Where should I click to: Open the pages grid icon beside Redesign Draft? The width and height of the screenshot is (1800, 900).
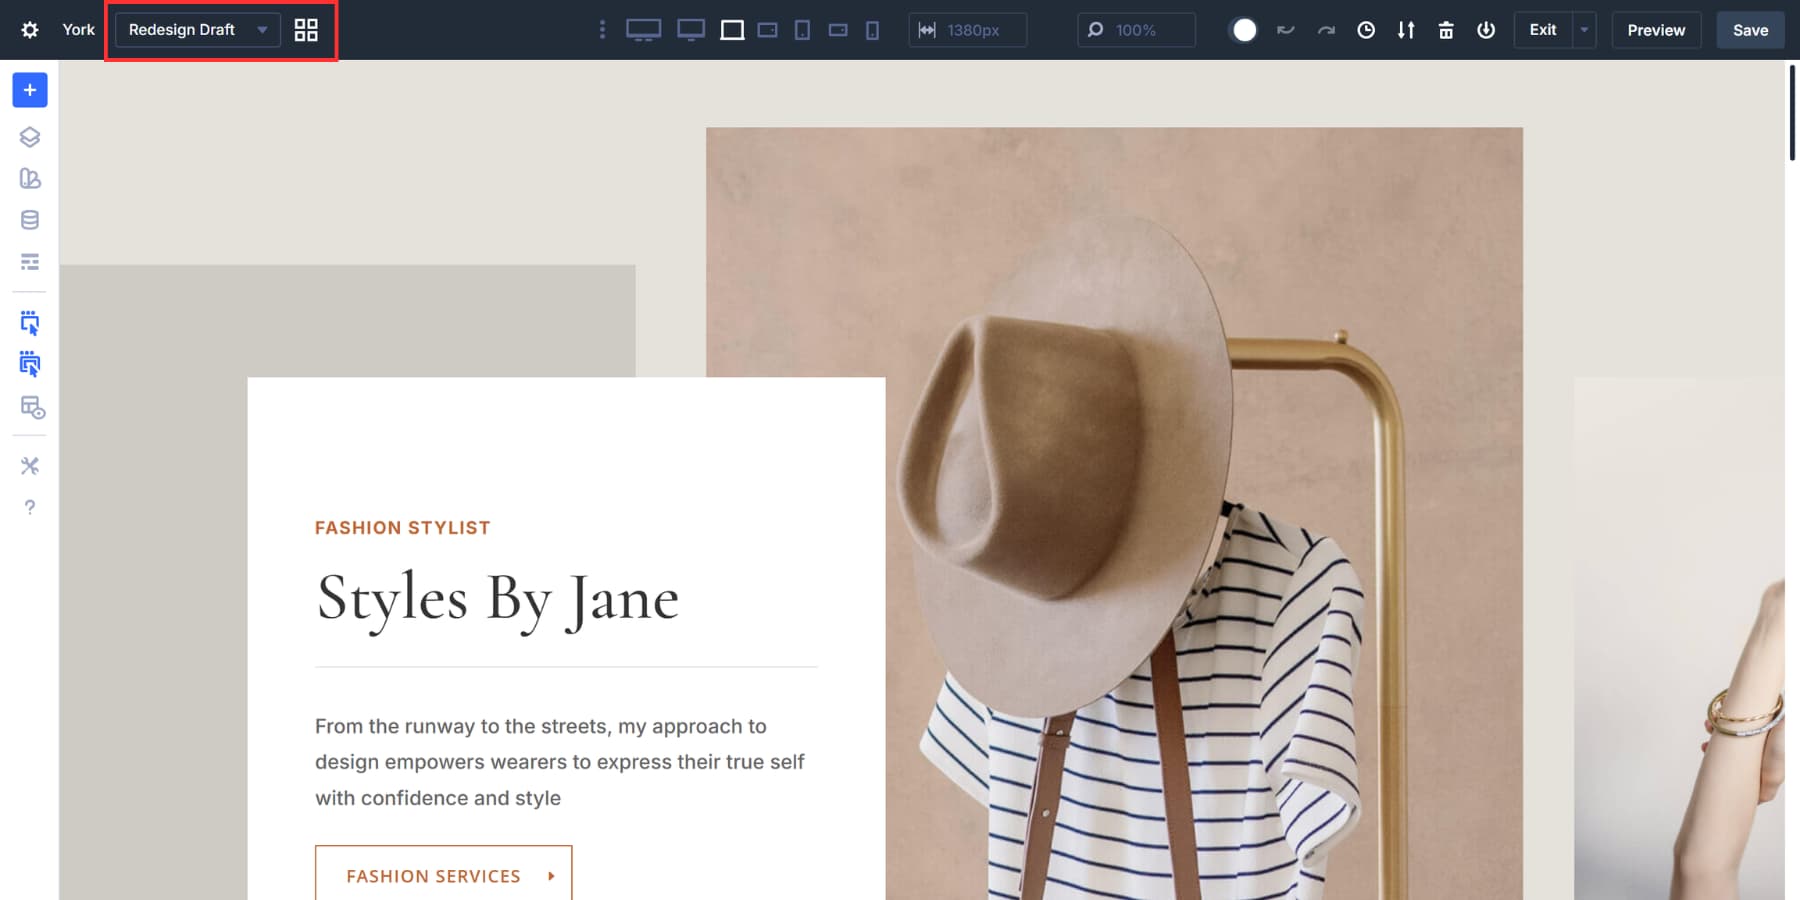[306, 30]
